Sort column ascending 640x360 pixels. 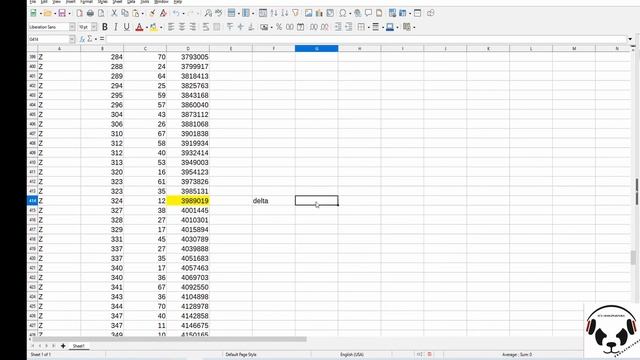[274, 13]
